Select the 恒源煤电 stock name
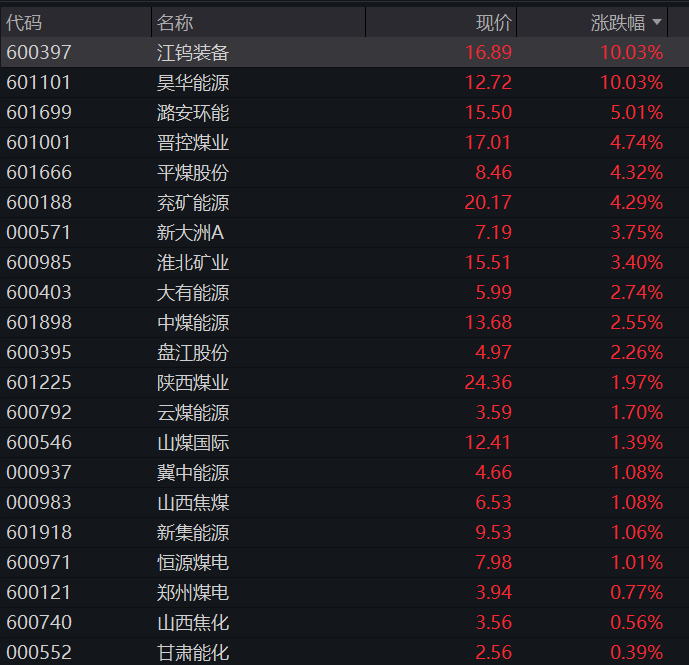 pyautogui.click(x=193, y=563)
